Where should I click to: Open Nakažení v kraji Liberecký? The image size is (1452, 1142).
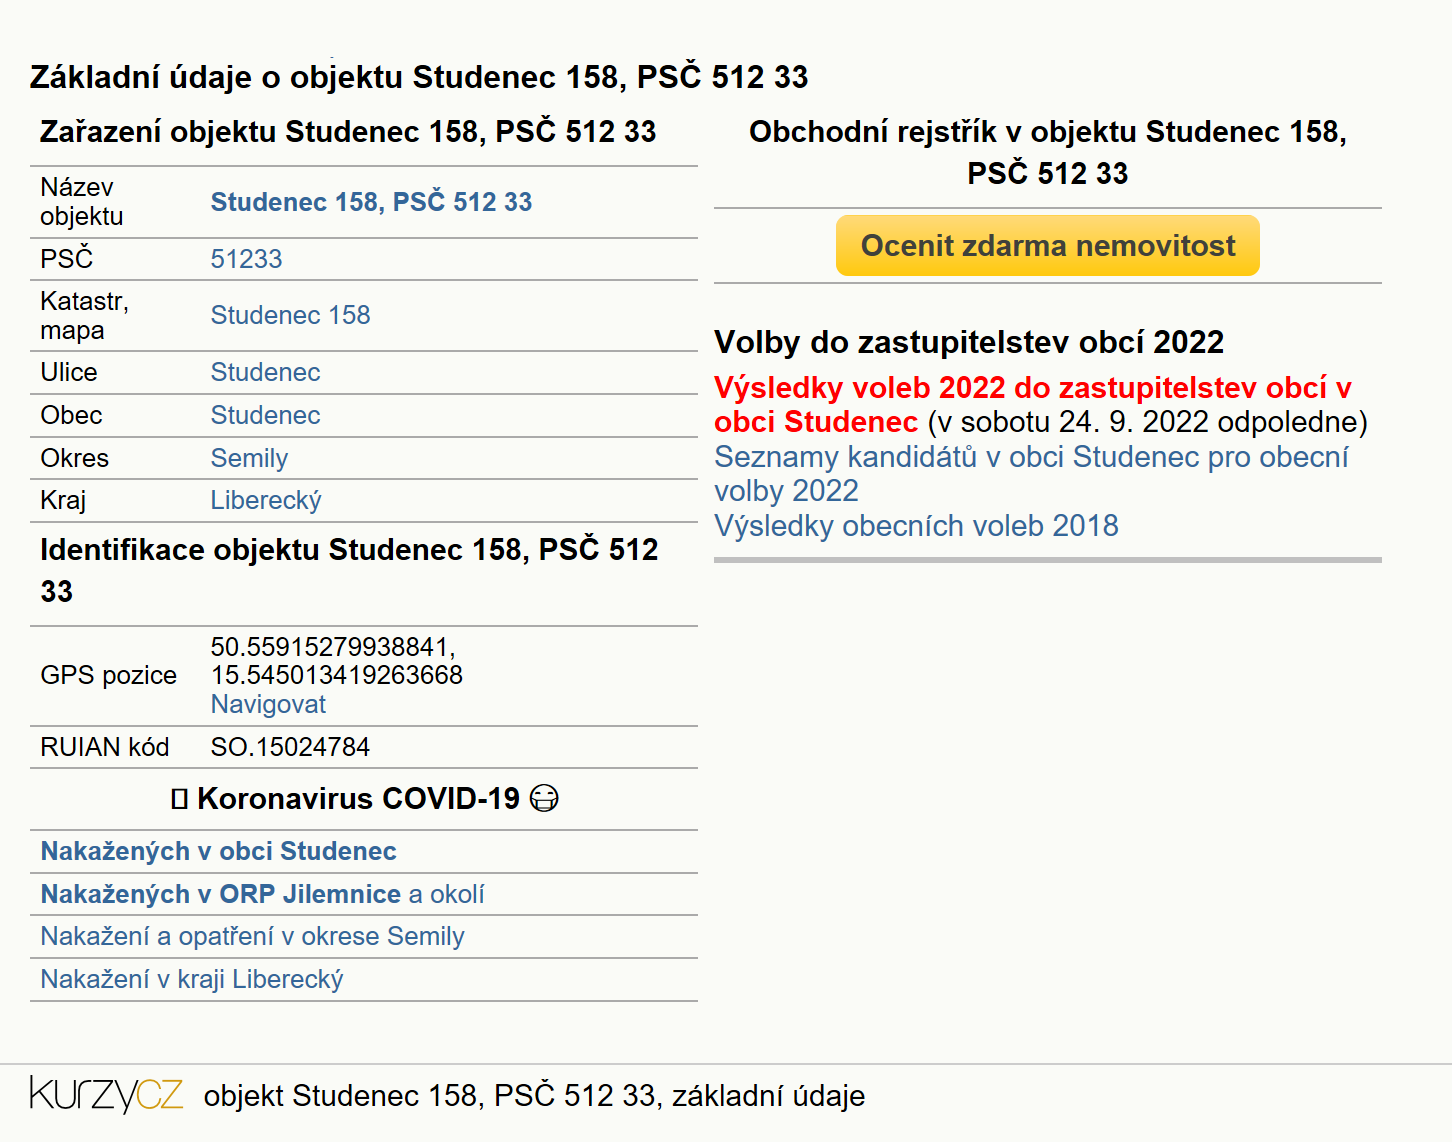pos(191,979)
